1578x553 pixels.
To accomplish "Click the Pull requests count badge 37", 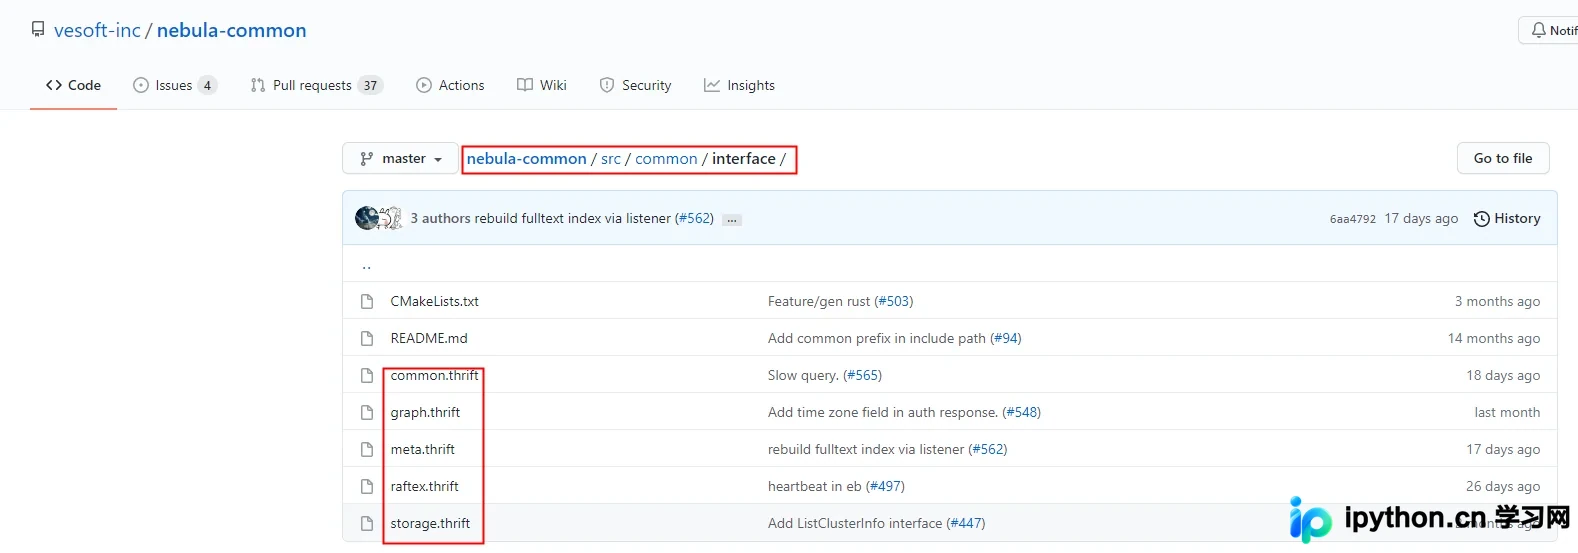I will pyautogui.click(x=370, y=85).
